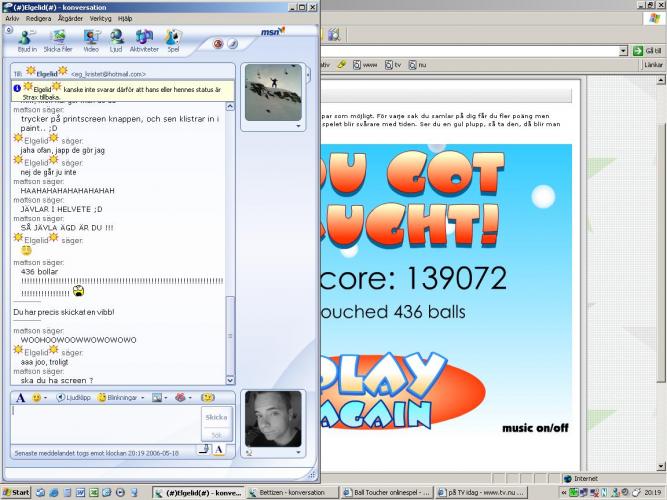Send a Ljudklipp voice clip
The width and height of the screenshot is (667, 500).
73,398
